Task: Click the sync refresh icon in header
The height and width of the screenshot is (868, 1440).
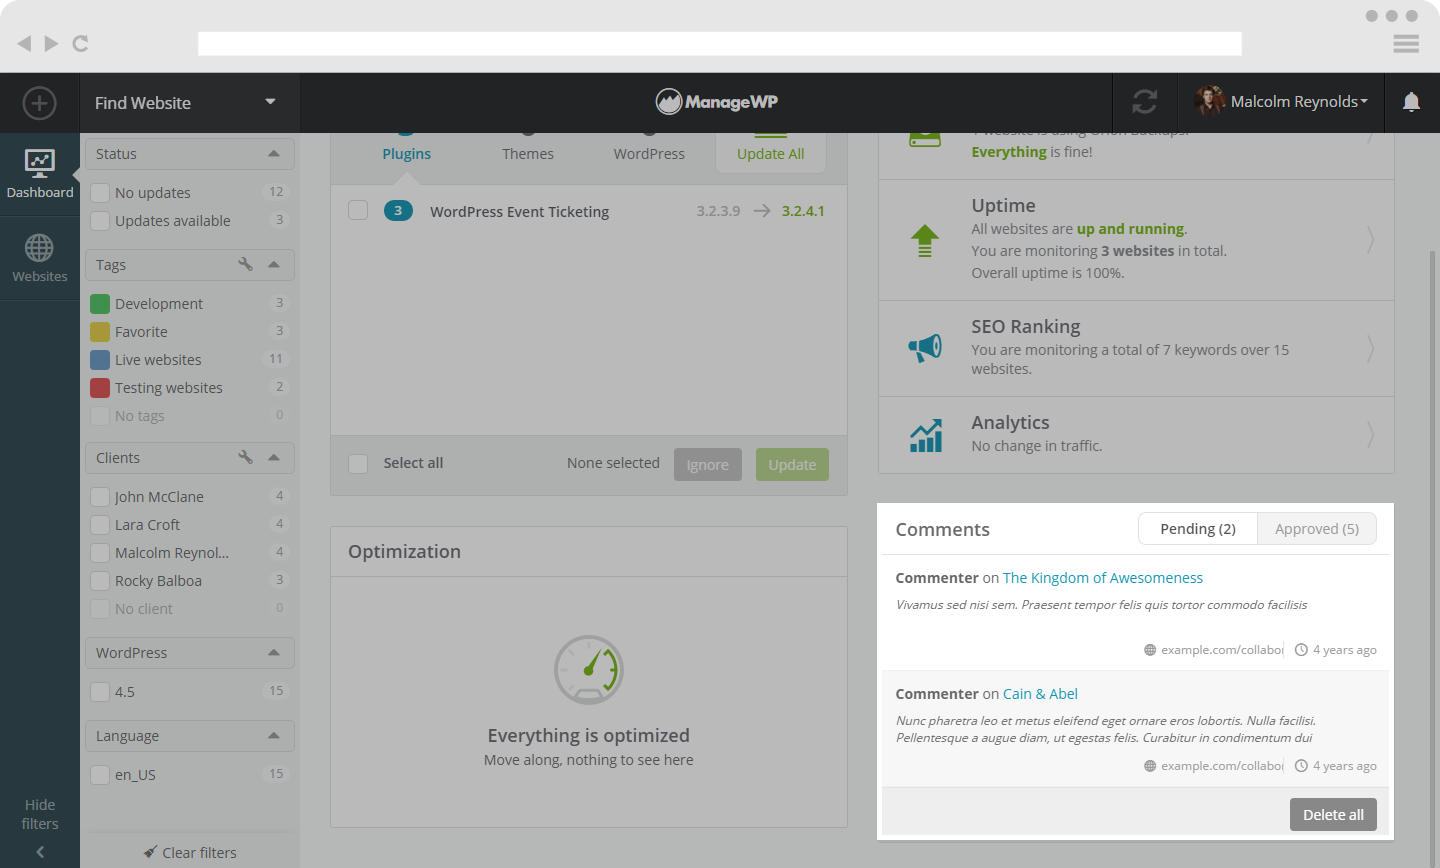Action: pos(1145,102)
